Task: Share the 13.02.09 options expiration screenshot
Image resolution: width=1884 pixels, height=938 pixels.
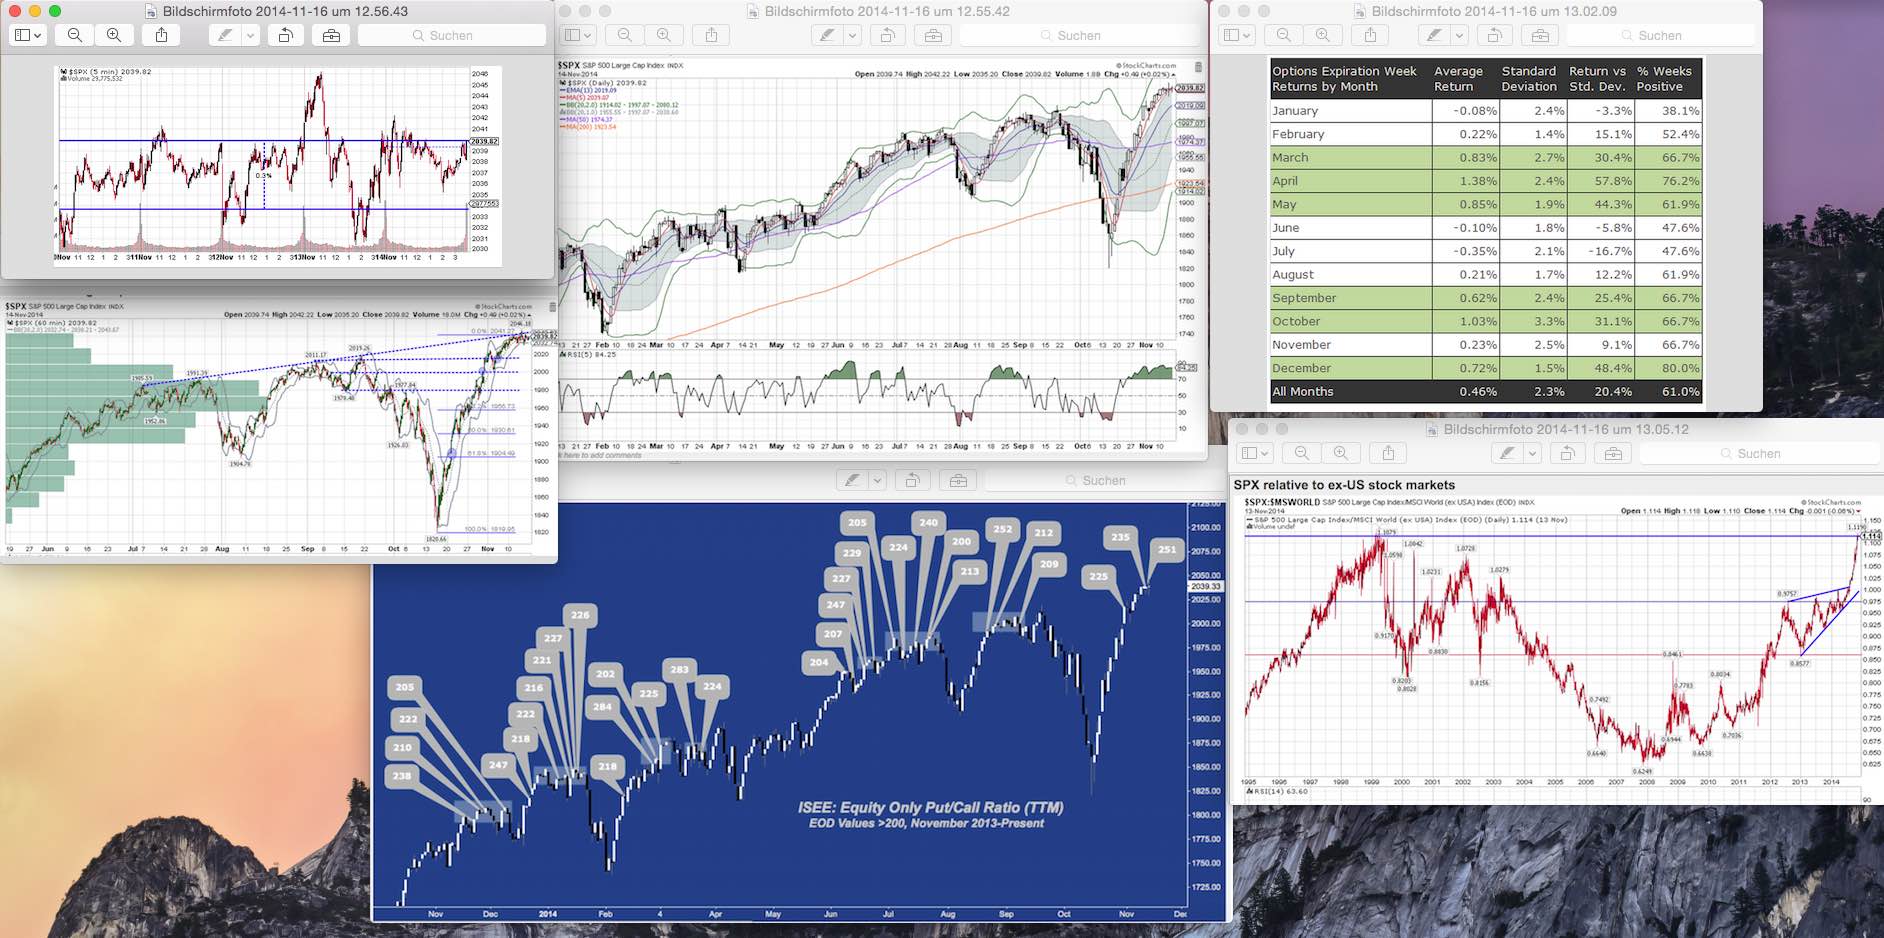Action: [x=1369, y=33]
